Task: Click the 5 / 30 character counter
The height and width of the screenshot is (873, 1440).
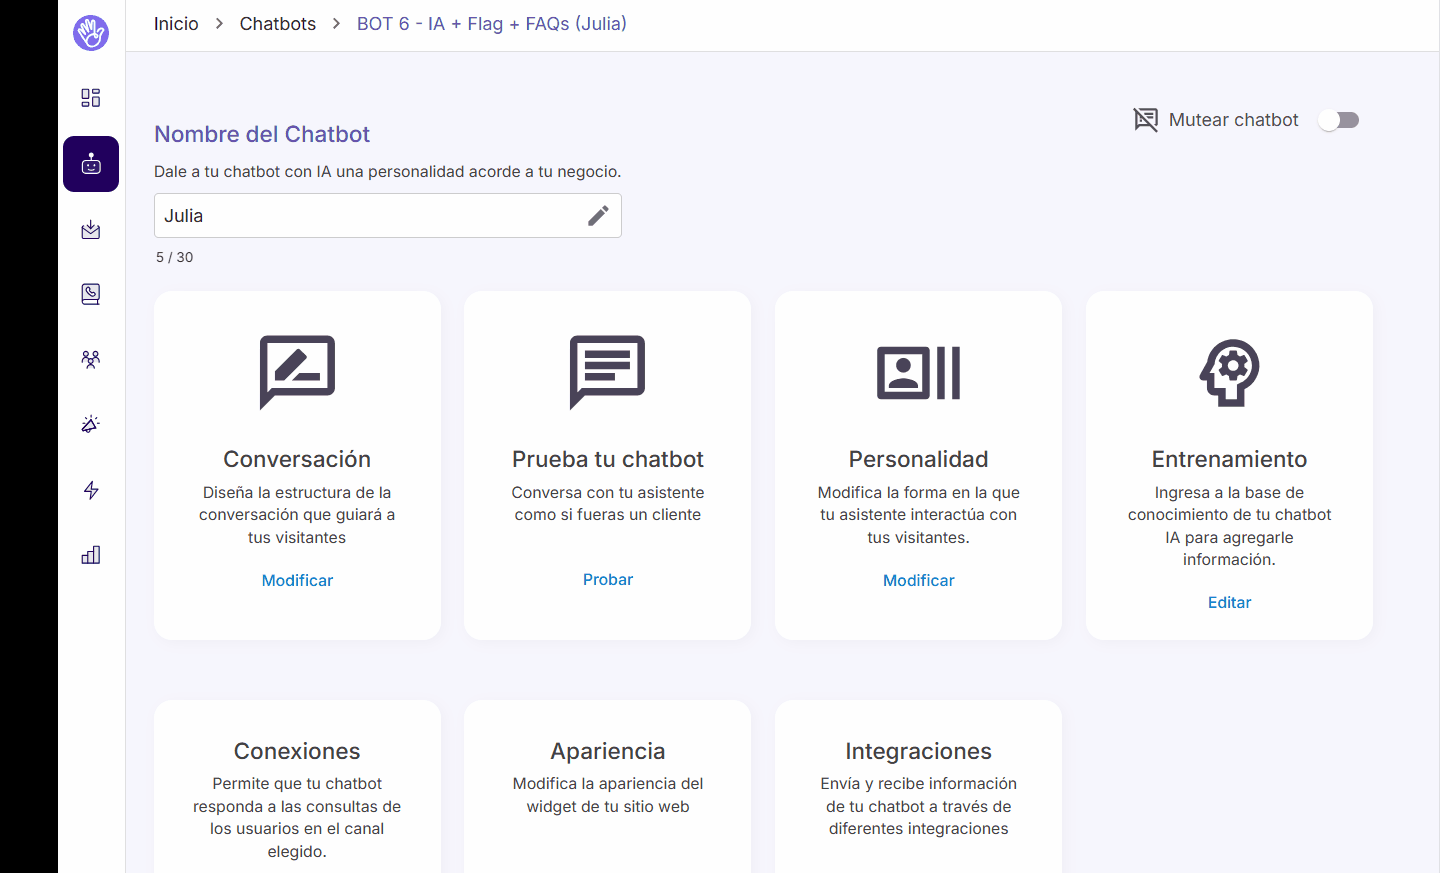Action: (175, 257)
